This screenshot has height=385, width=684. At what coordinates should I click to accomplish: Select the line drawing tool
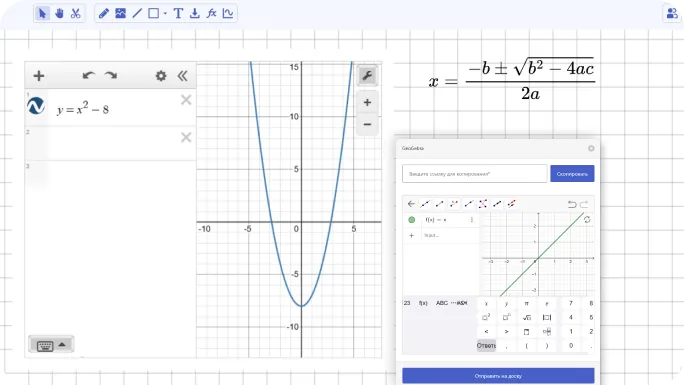(x=137, y=14)
